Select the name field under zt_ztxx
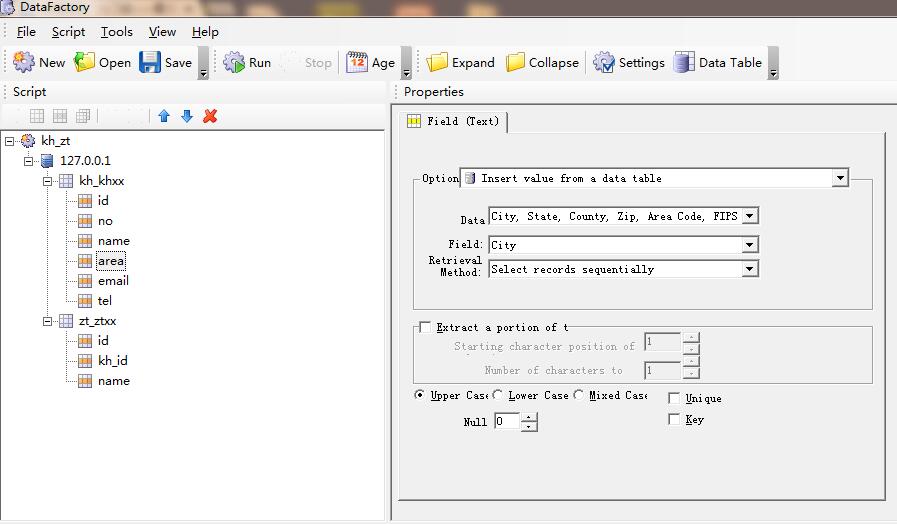 [x=113, y=381]
